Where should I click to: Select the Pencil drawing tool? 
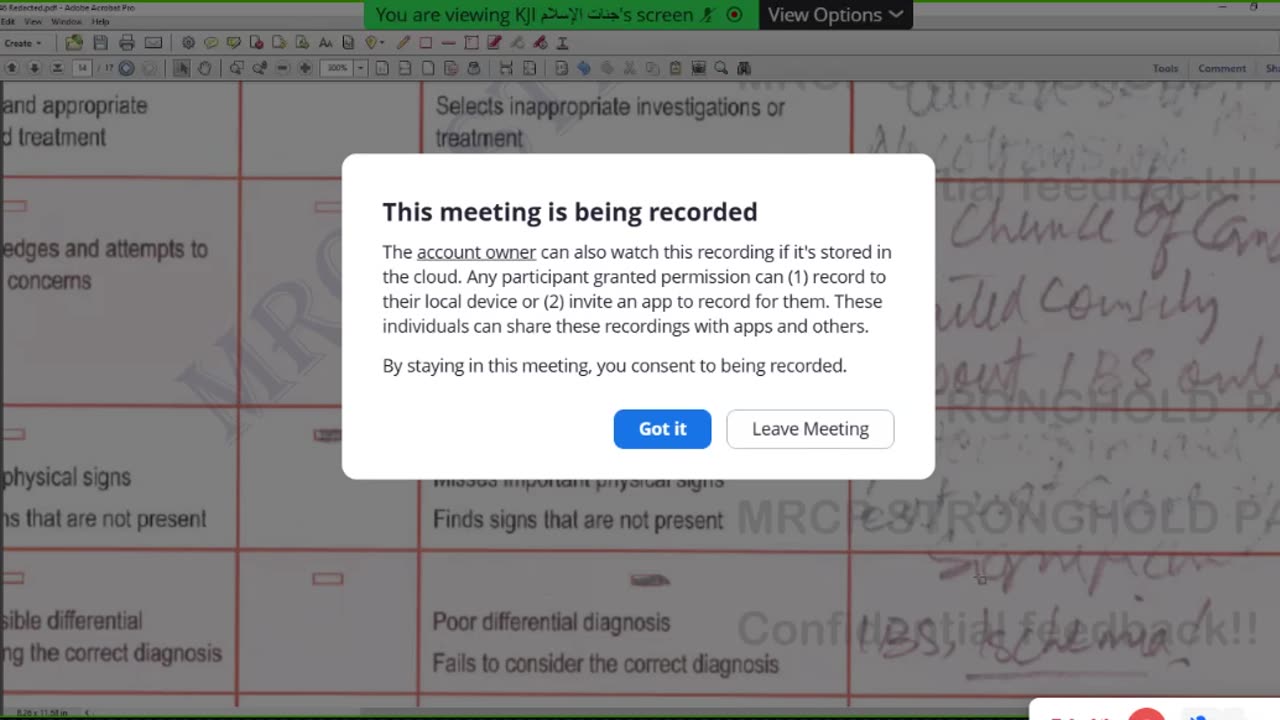(403, 43)
